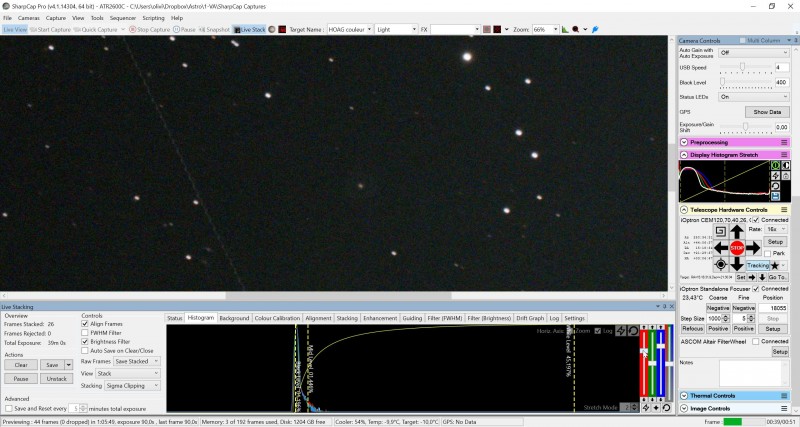Switch to the Drift Graph tab
This screenshot has height=427, width=800.
click(530, 318)
